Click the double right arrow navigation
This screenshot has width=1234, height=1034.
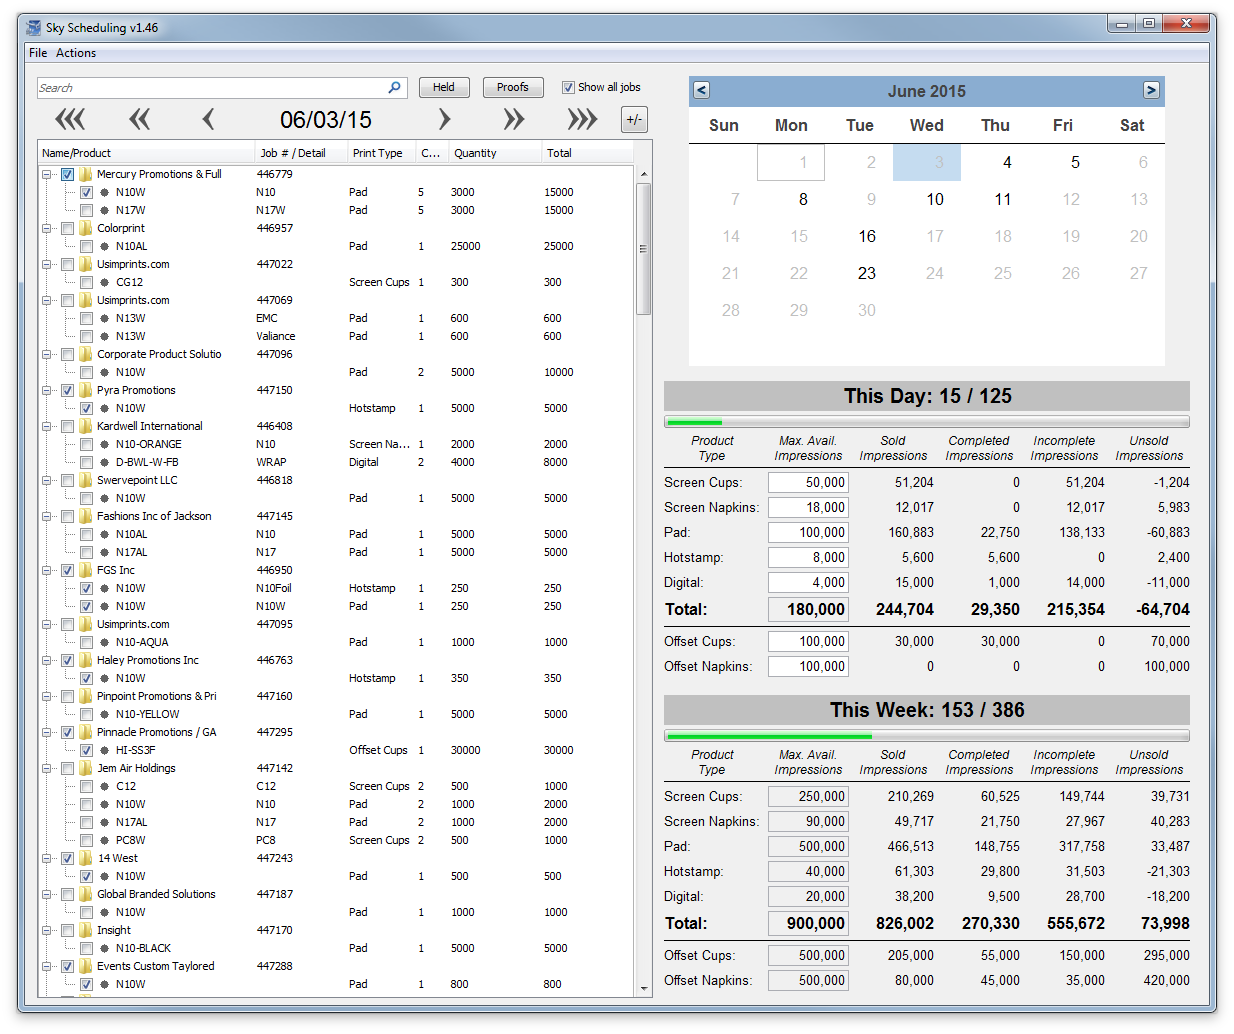click(x=513, y=120)
